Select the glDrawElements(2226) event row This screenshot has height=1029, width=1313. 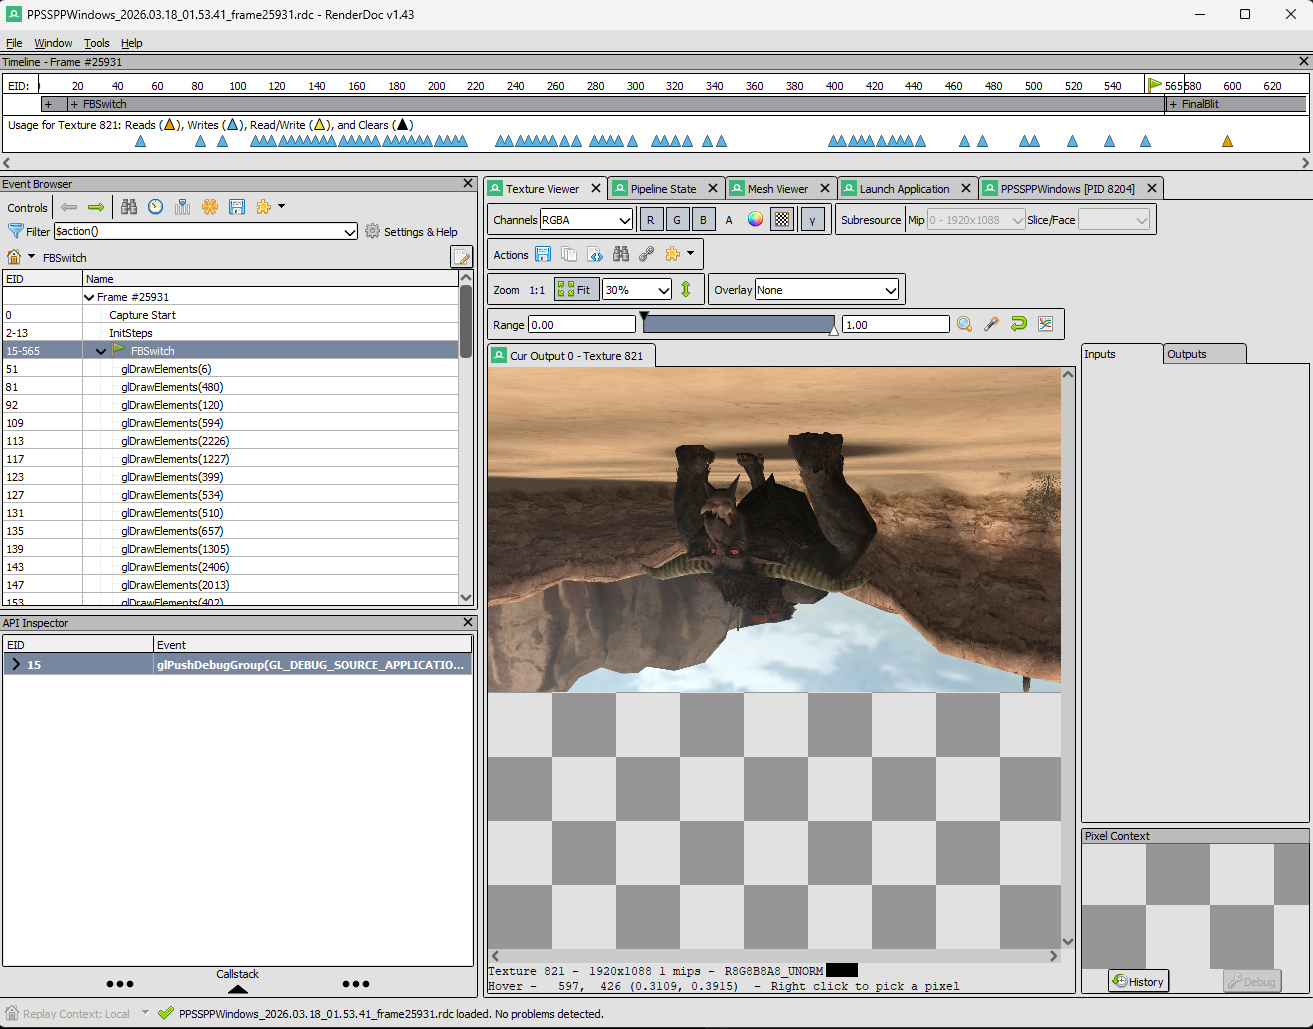[x=175, y=441]
